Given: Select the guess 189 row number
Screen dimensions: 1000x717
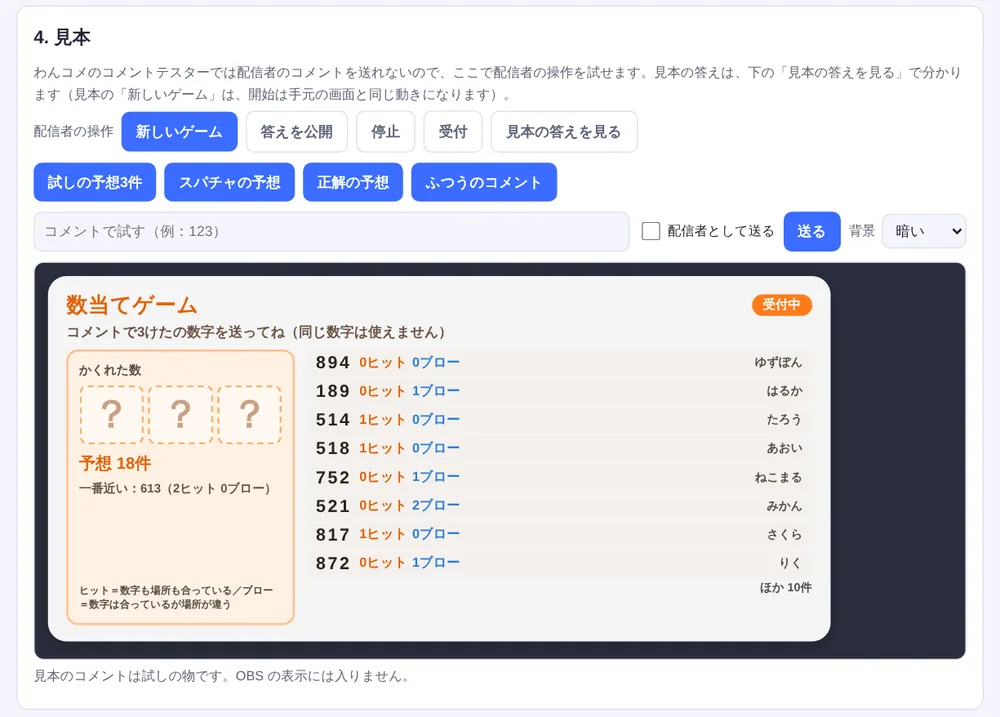Looking at the screenshot, I should click(332, 391).
